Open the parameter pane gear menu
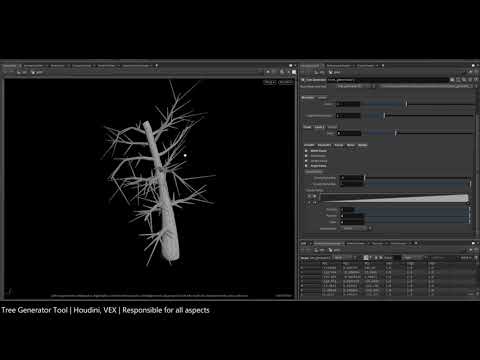Screen dimensions: 480x360 pos(452,80)
